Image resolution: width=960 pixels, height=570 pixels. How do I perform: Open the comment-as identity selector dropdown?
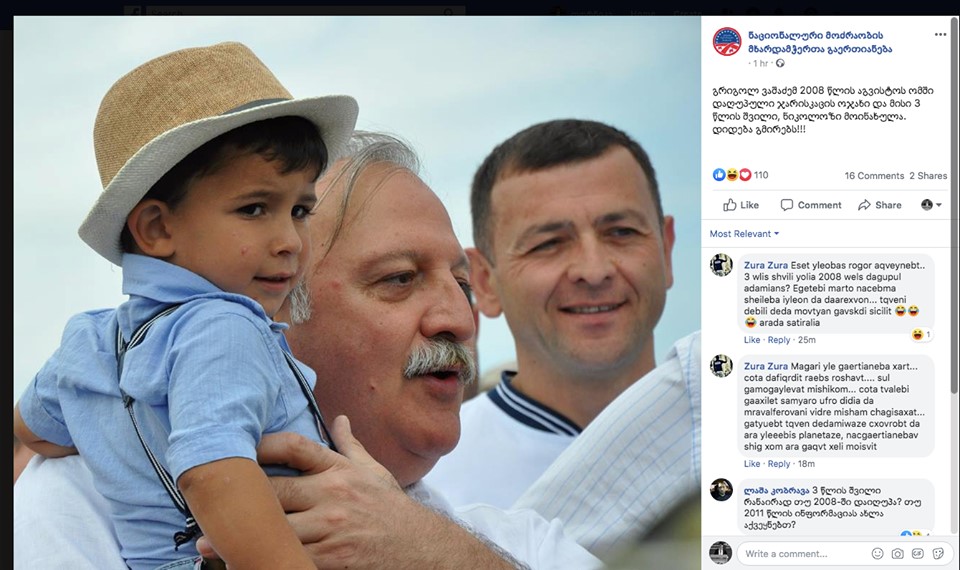[x=931, y=205]
